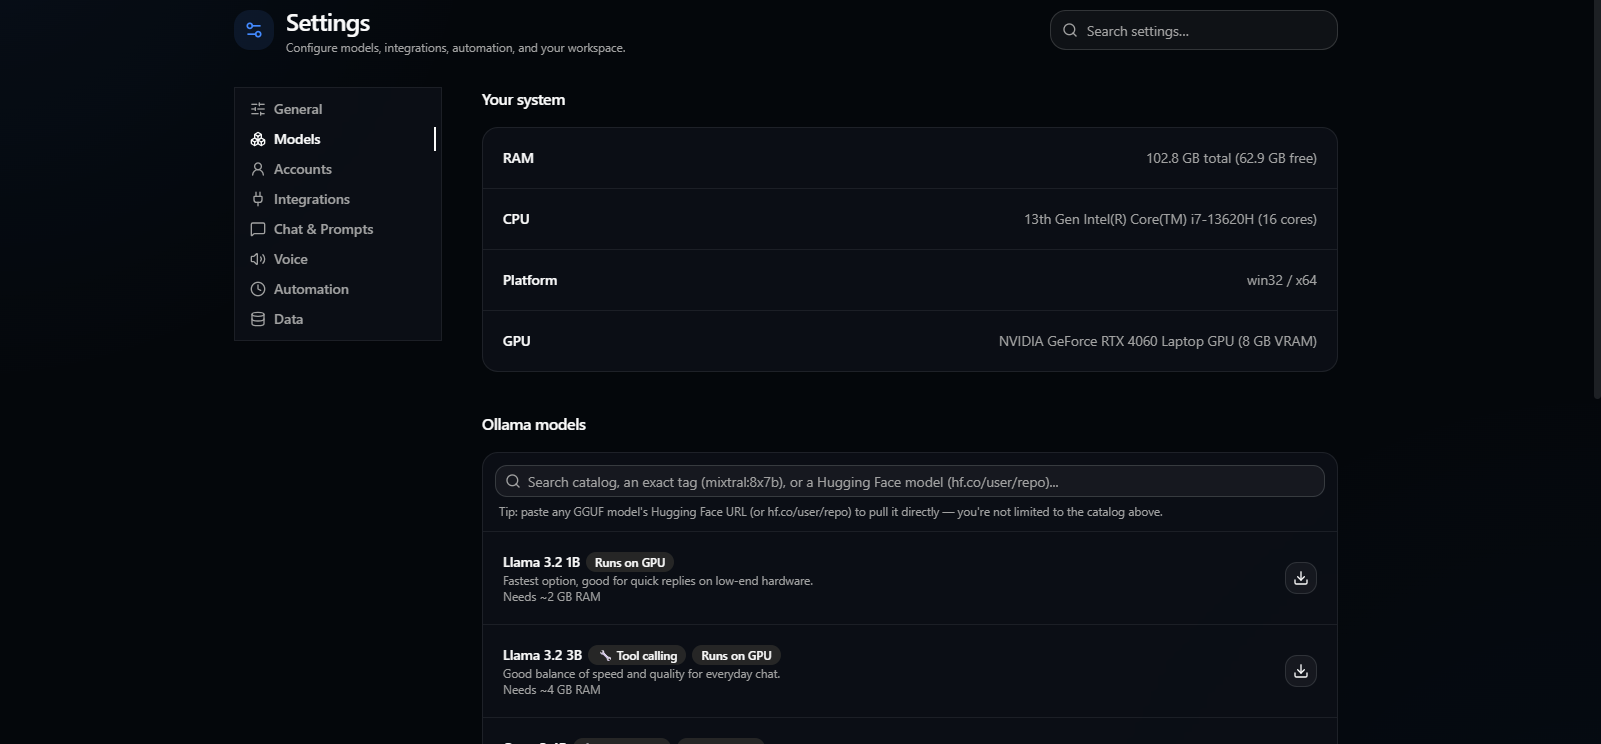The image size is (1601, 744).
Task: Click the 'Good balance of speed' description
Action: [x=641, y=674]
